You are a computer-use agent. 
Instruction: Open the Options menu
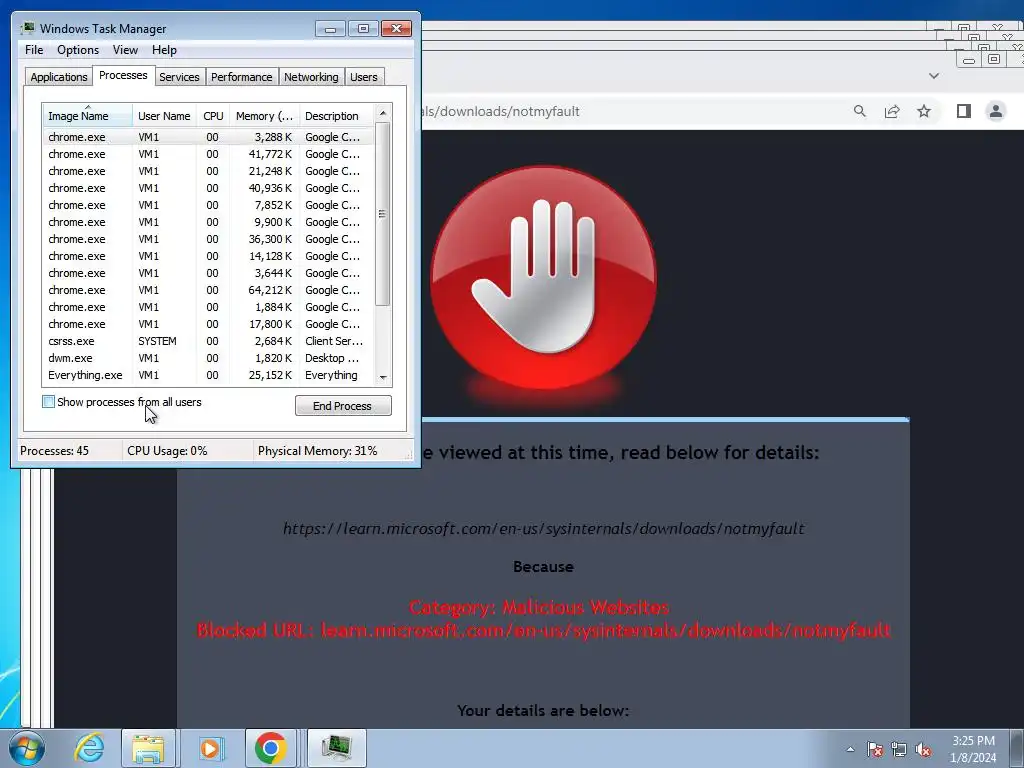point(78,50)
